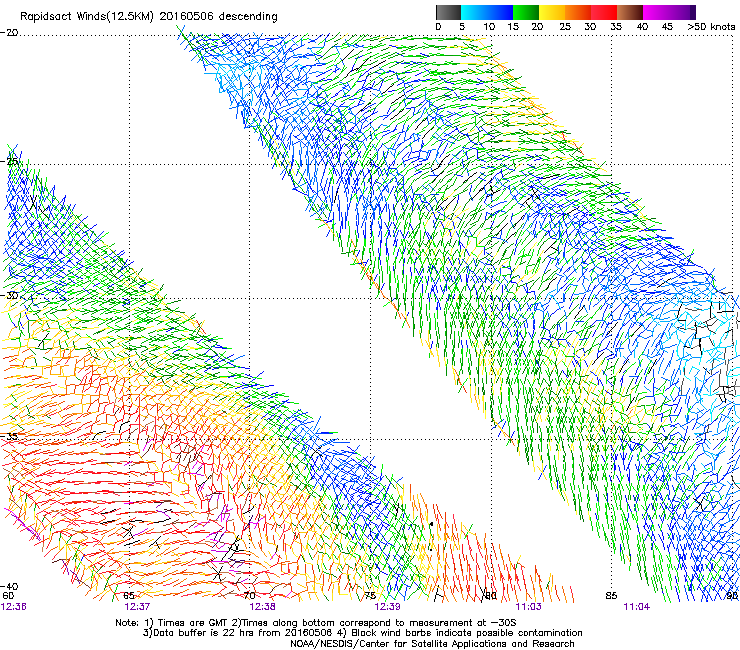
Task: Pick the cyan 5-10 knots legend band
Action: click(x=473, y=12)
